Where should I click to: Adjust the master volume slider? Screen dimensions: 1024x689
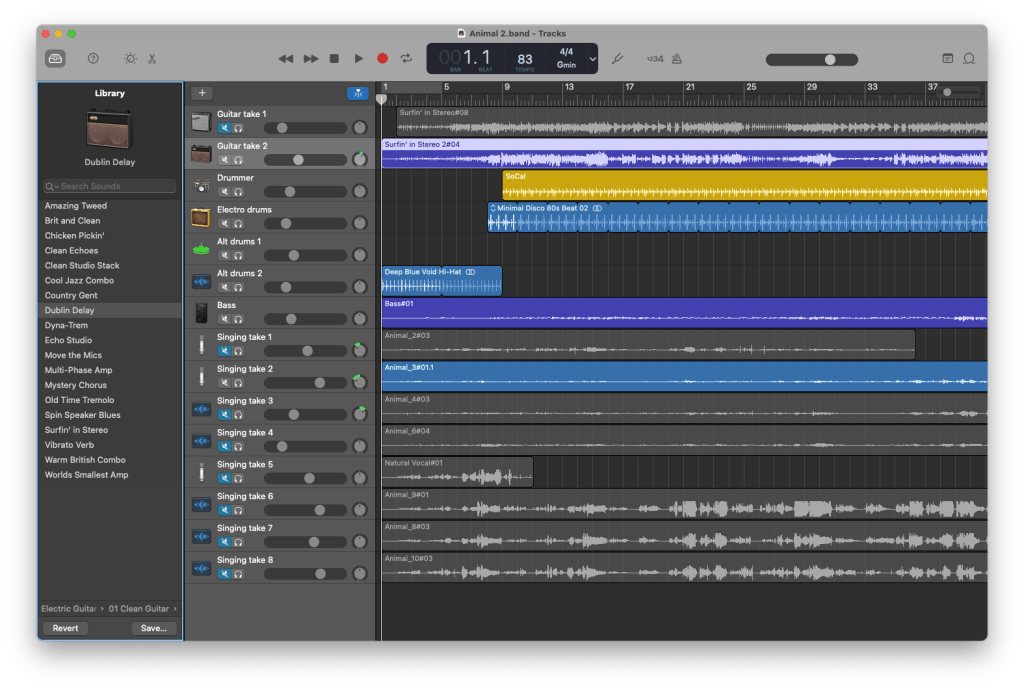(830, 60)
